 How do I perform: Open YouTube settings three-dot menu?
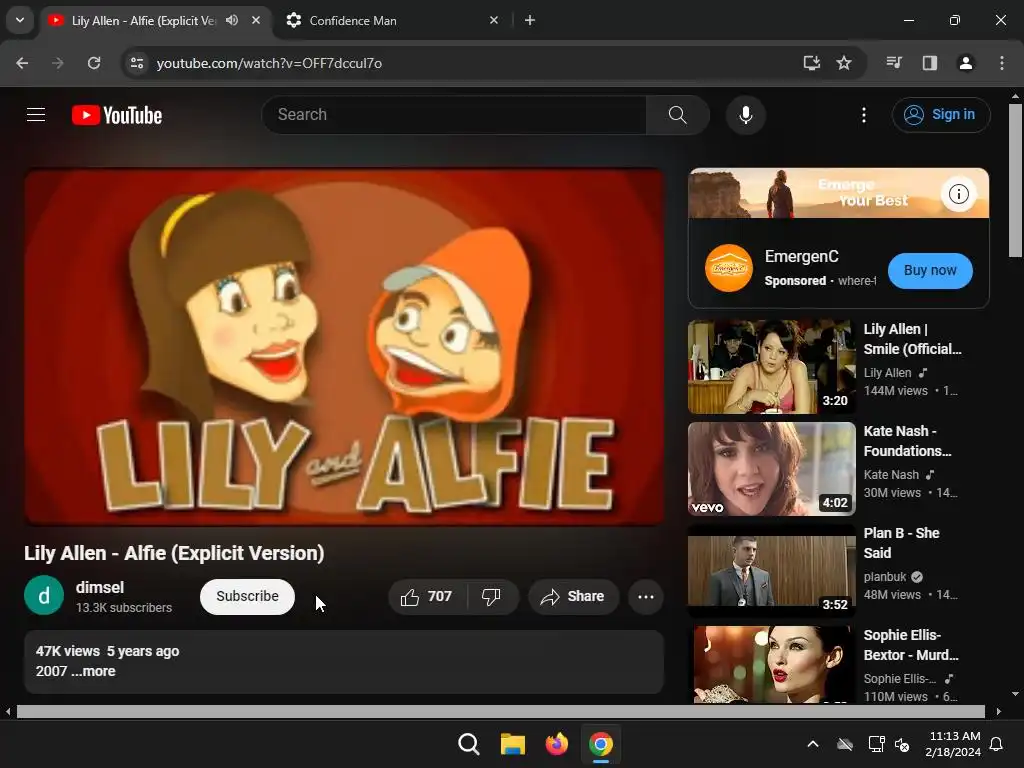[863, 115]
